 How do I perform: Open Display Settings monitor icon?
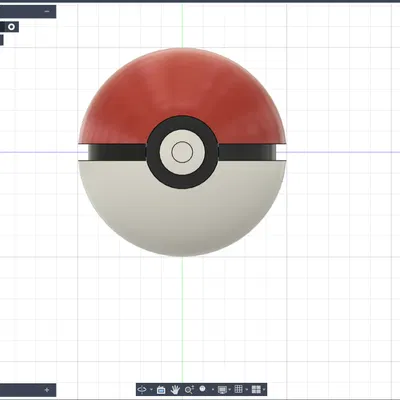coord(222,390)
